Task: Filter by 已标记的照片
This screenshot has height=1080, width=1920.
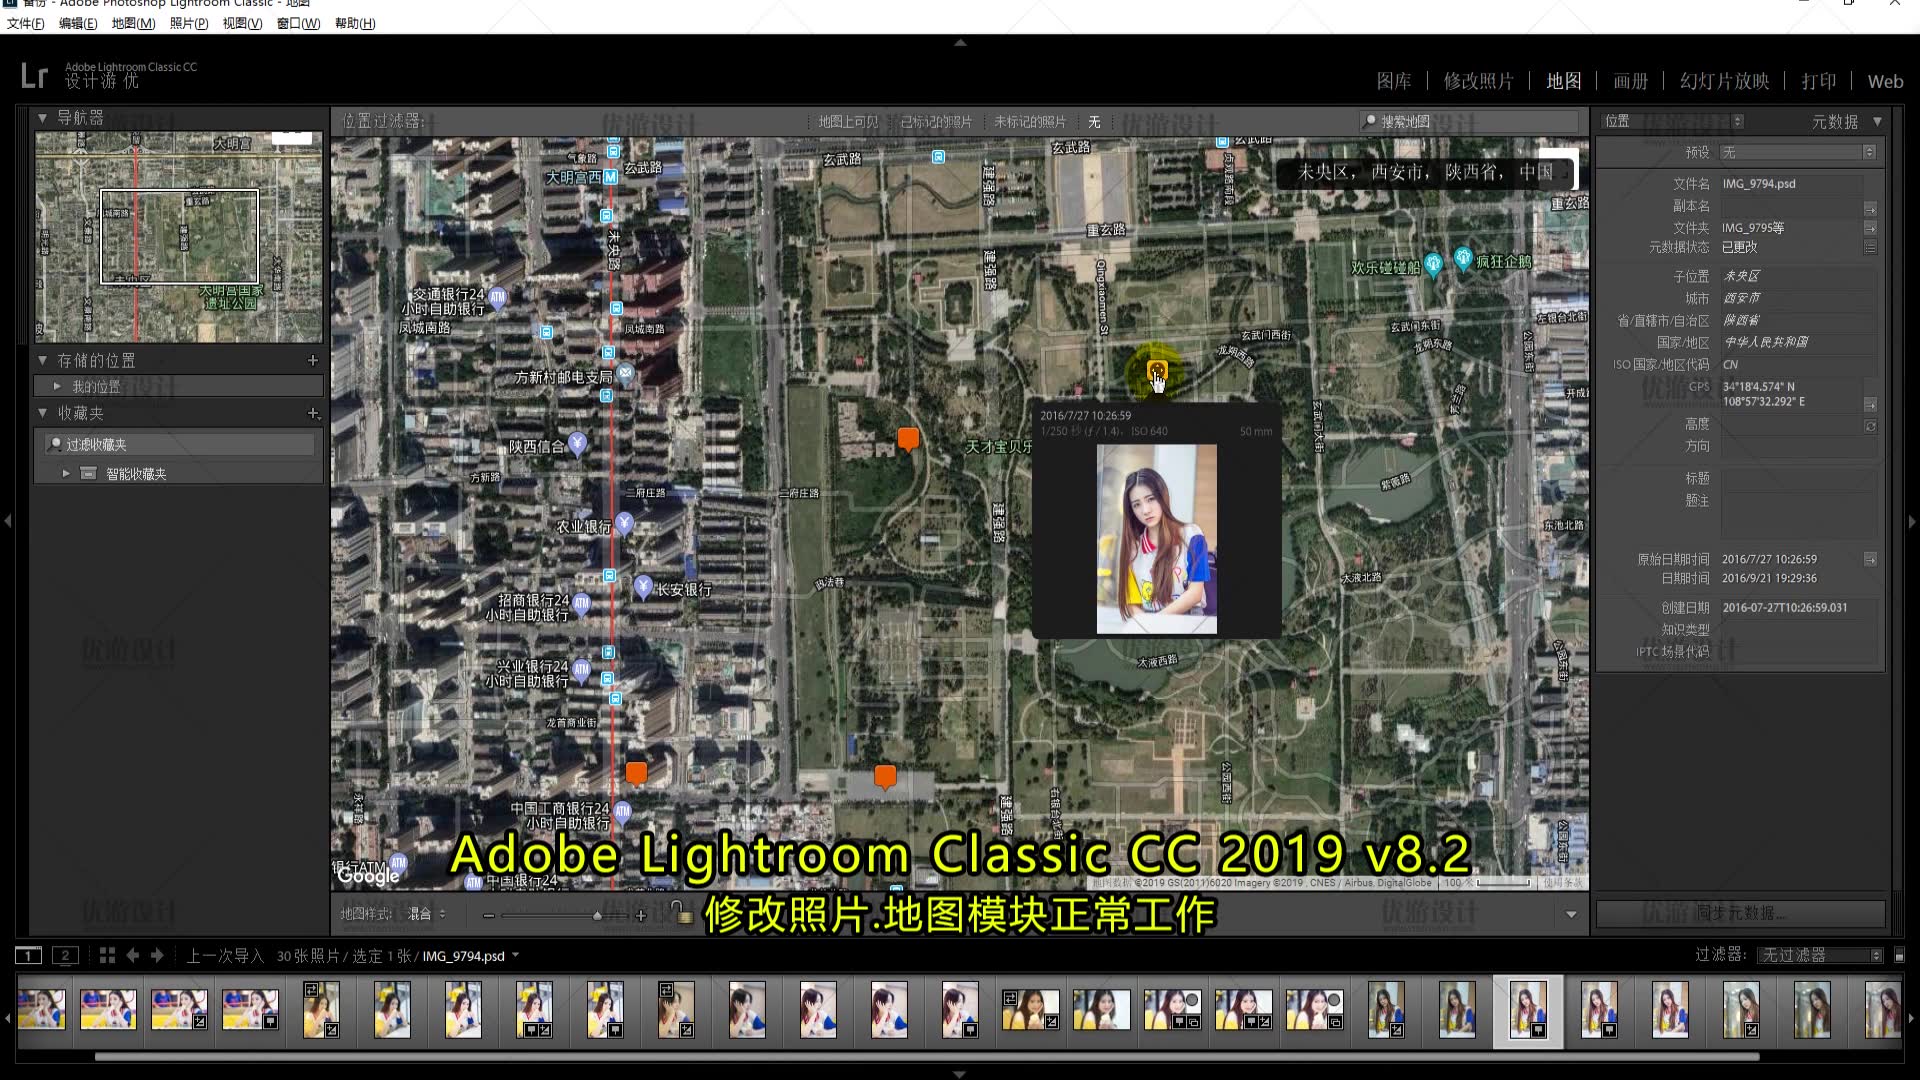Action: pos(936,122)
